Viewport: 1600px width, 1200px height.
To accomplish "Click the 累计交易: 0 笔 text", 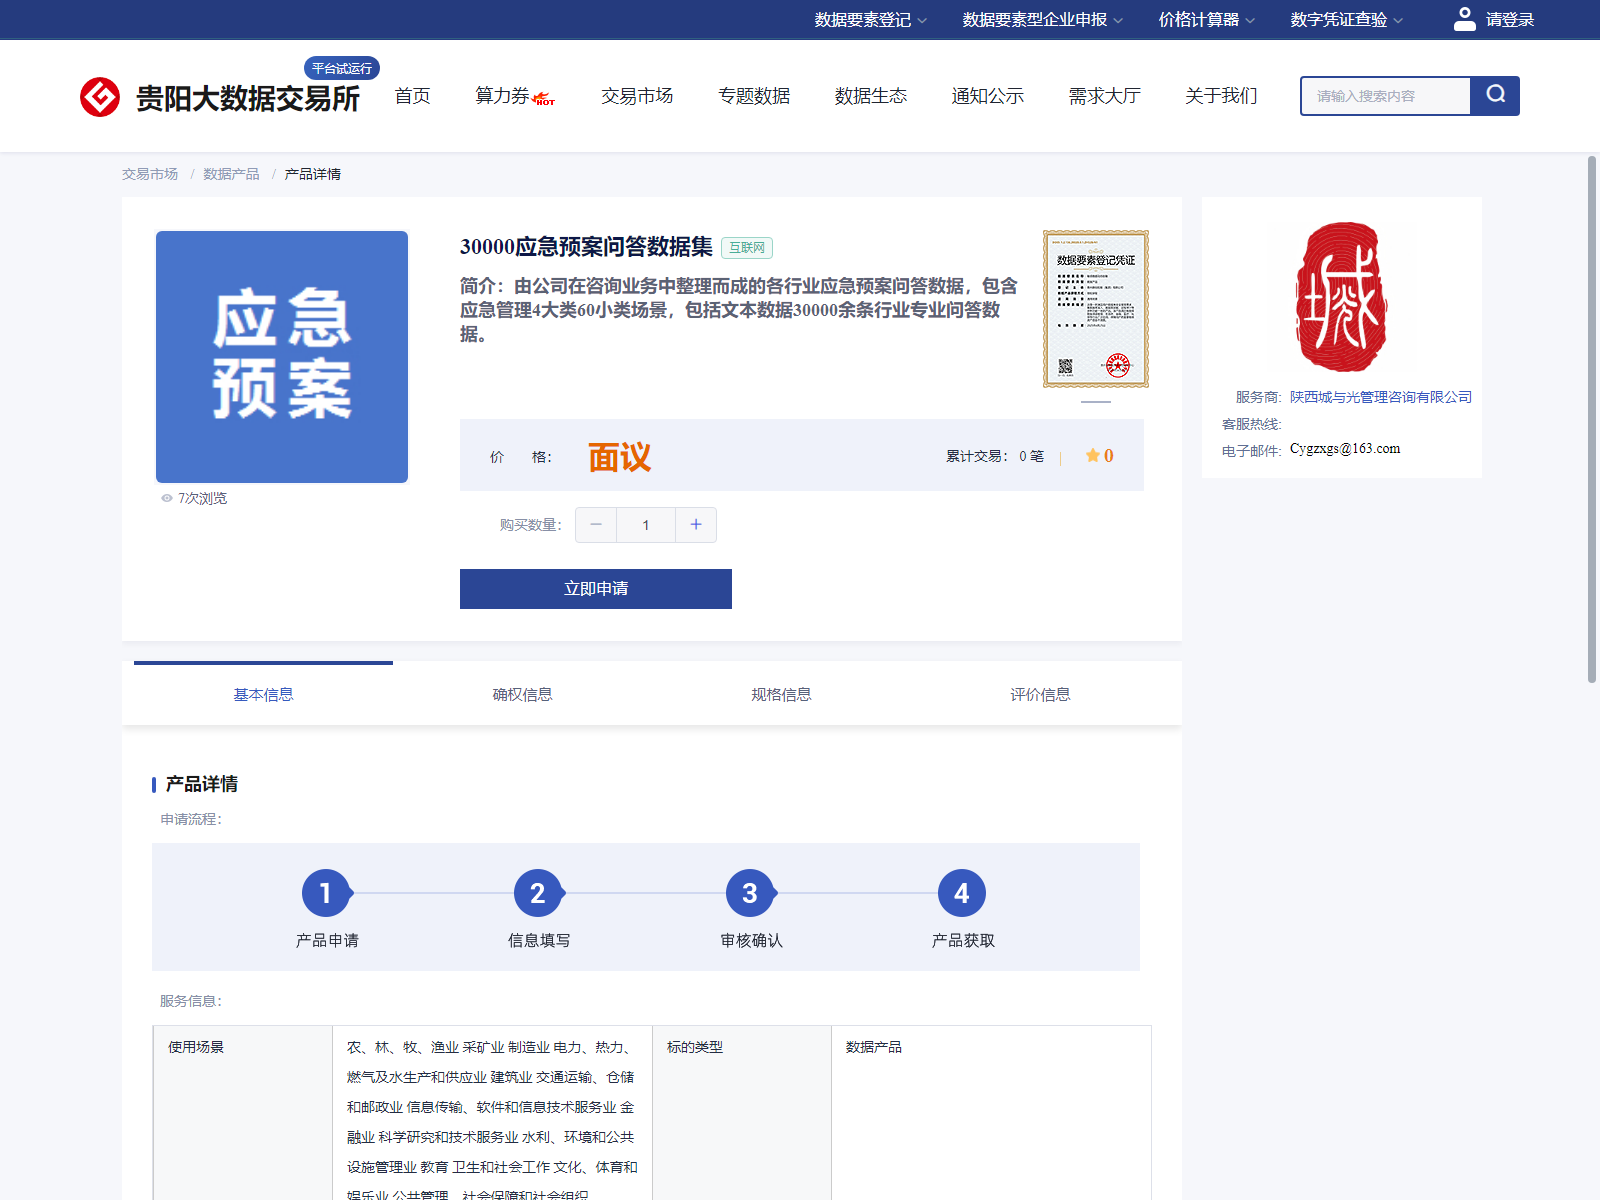I will (995, 456).
